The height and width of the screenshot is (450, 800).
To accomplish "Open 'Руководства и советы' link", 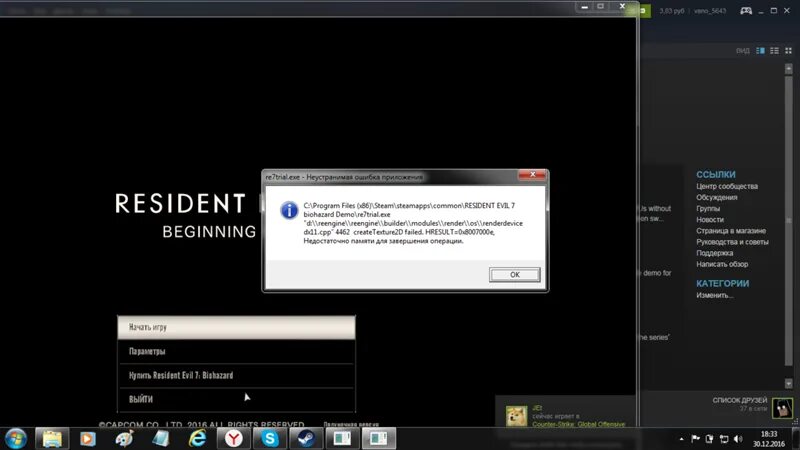I will click(732, 242).
